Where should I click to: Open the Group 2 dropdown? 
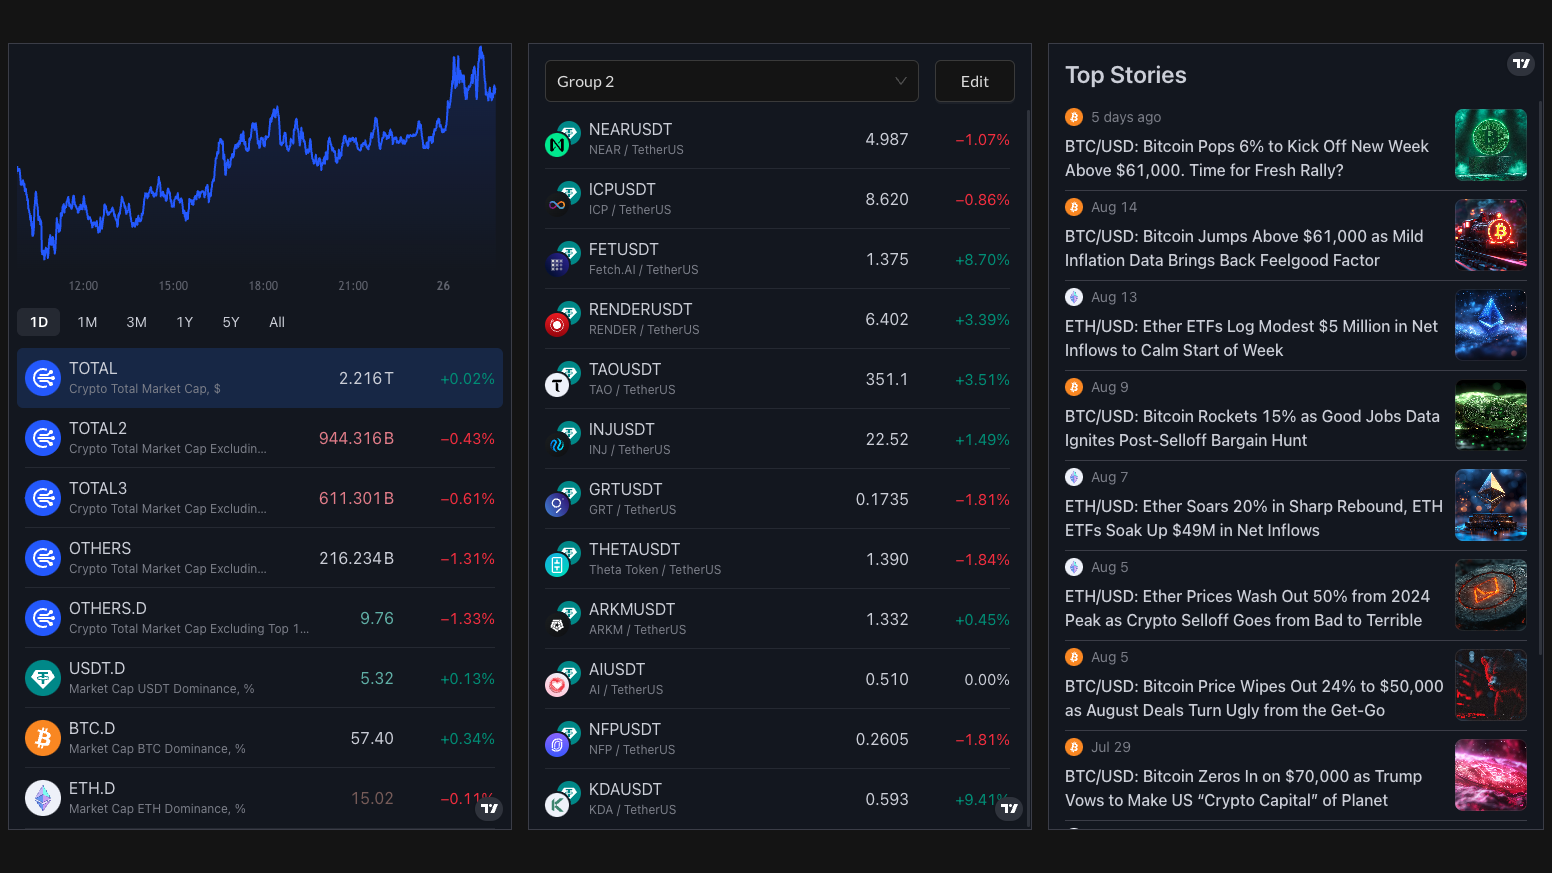click(732, 81)
